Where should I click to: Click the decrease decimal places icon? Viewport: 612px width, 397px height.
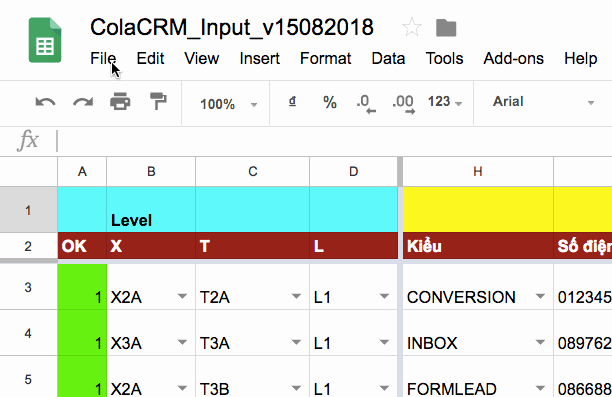click(366, 104)
